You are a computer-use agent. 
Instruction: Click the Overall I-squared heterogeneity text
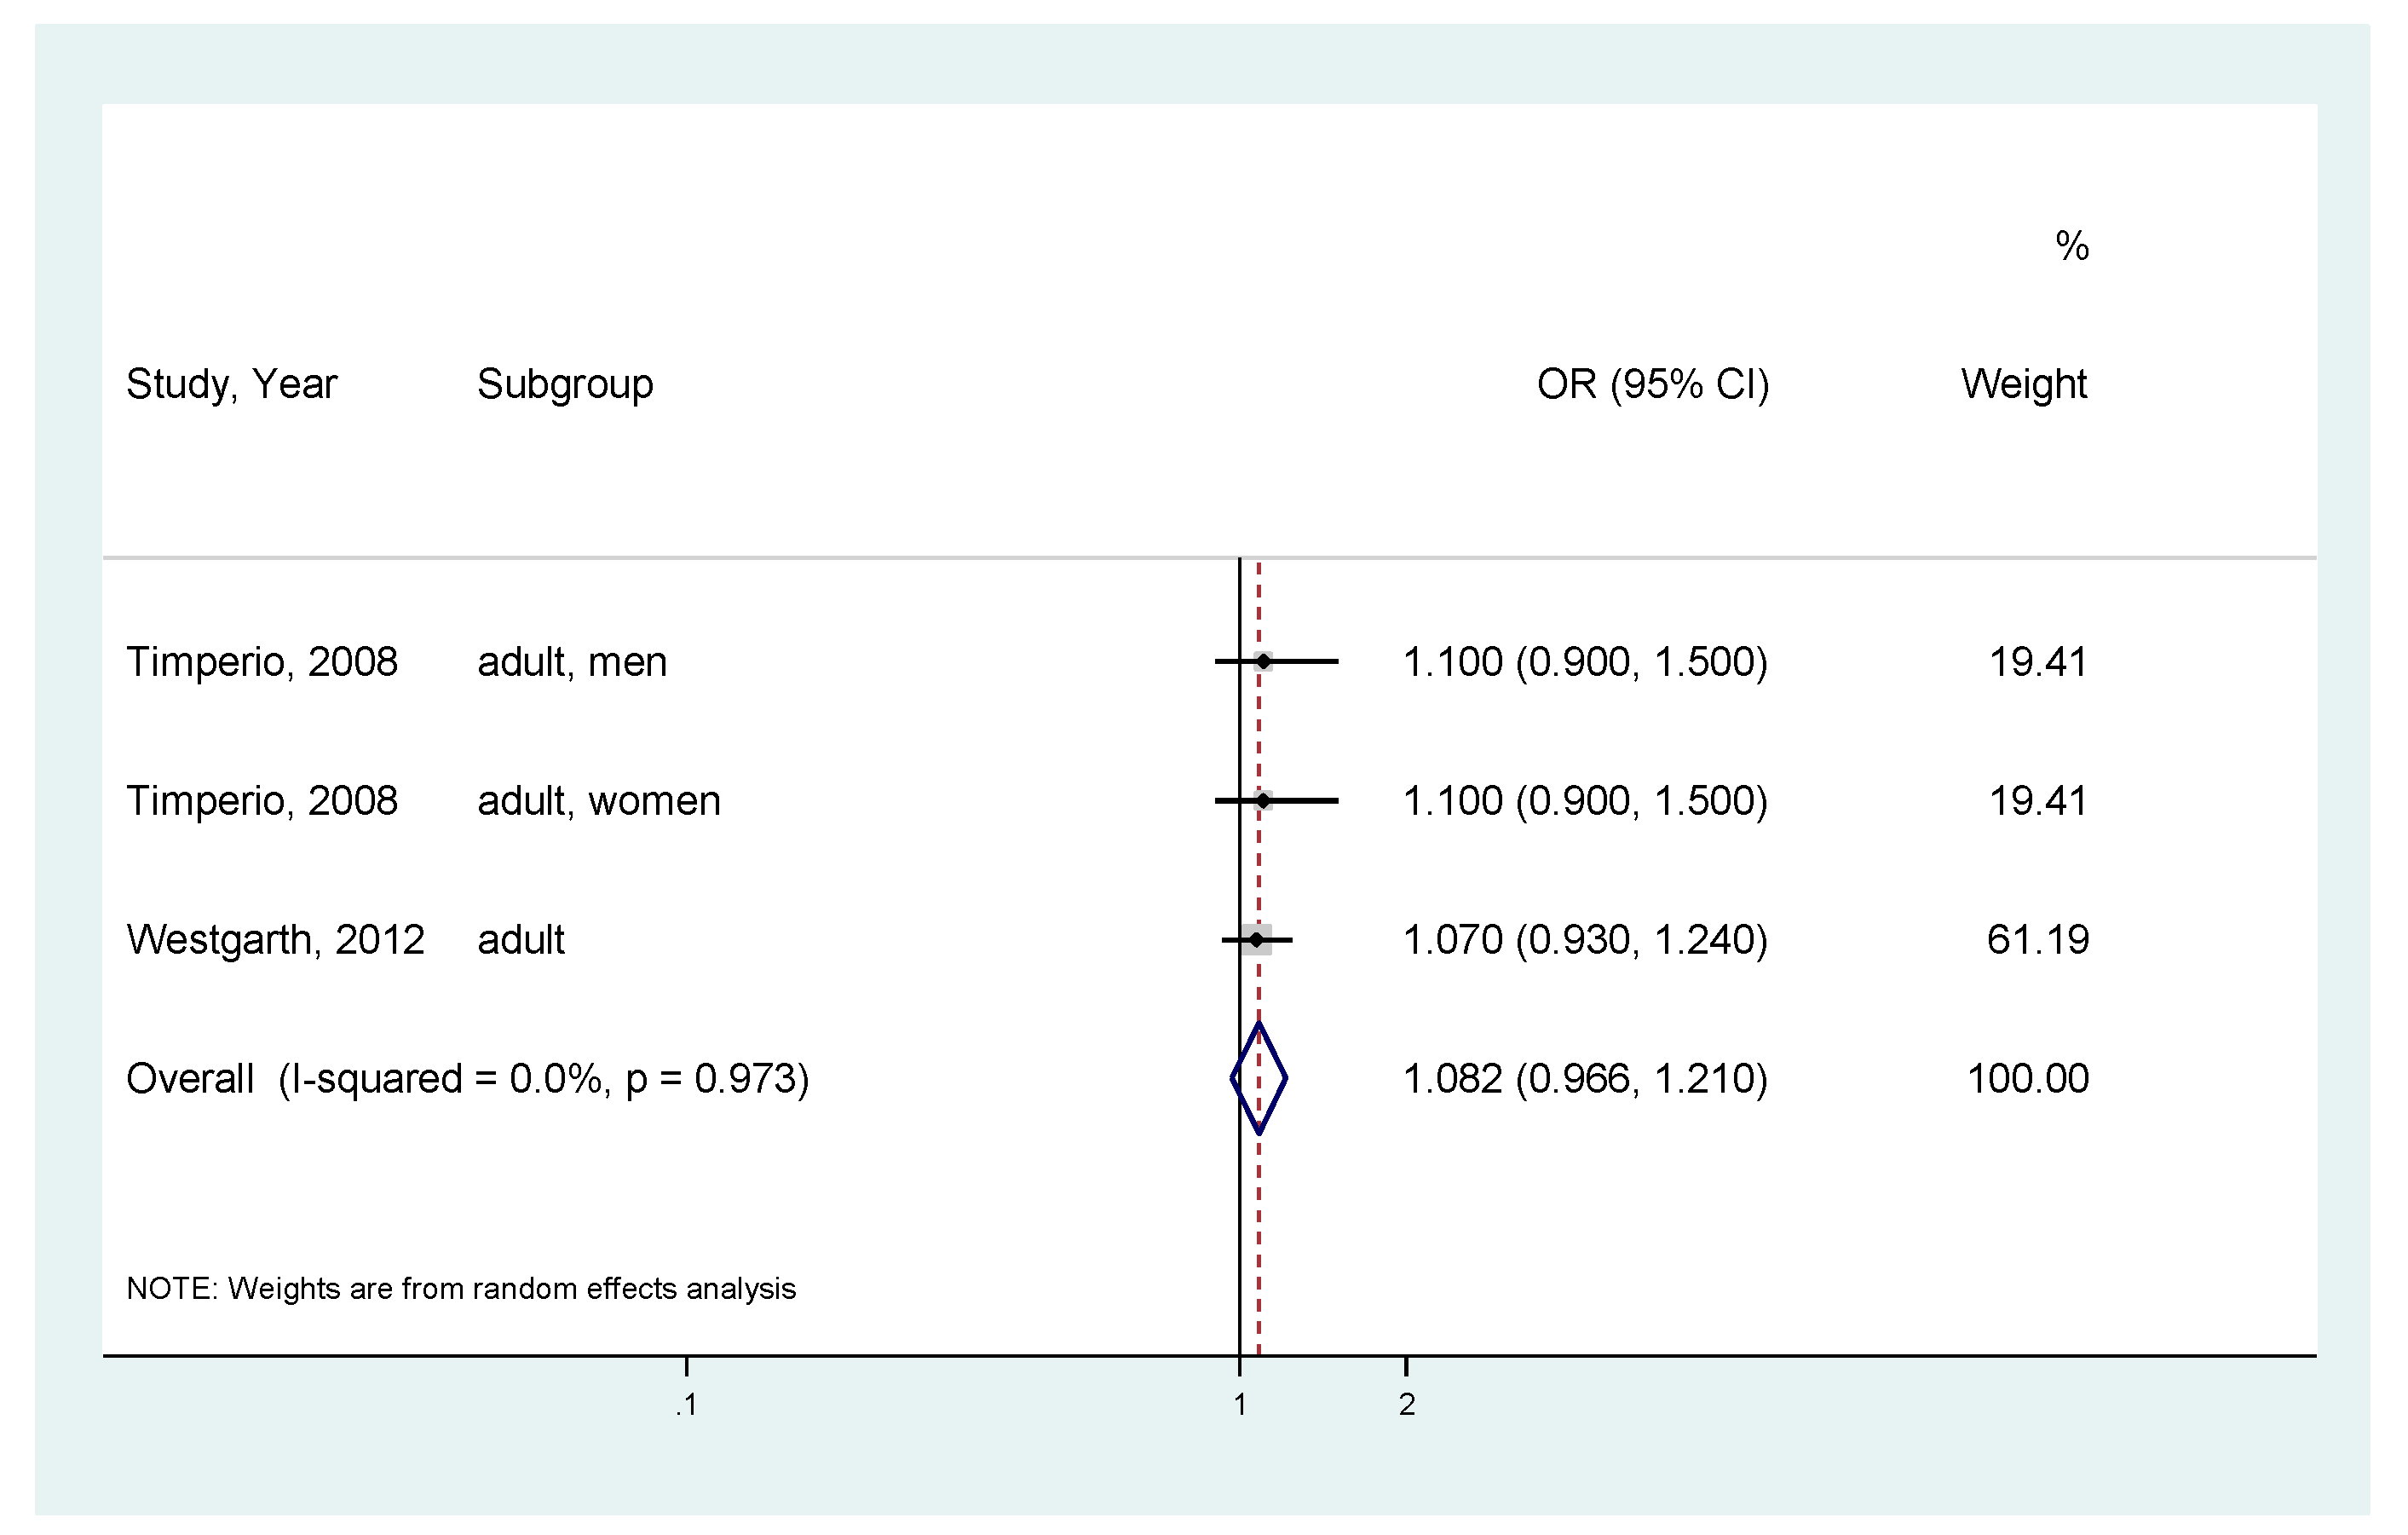tap(467, 1079)
